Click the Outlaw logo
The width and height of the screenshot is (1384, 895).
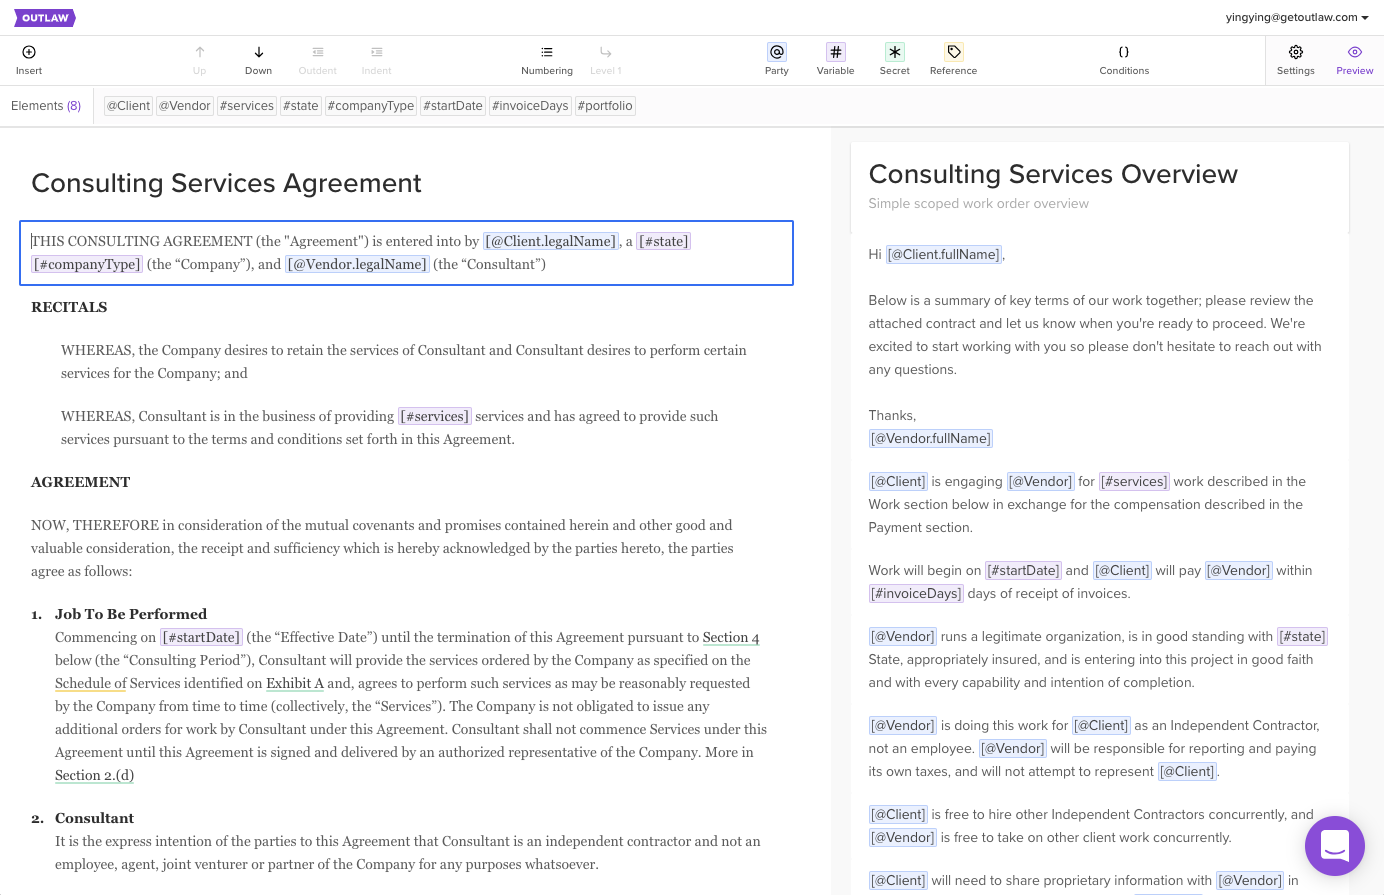[45, 18]
